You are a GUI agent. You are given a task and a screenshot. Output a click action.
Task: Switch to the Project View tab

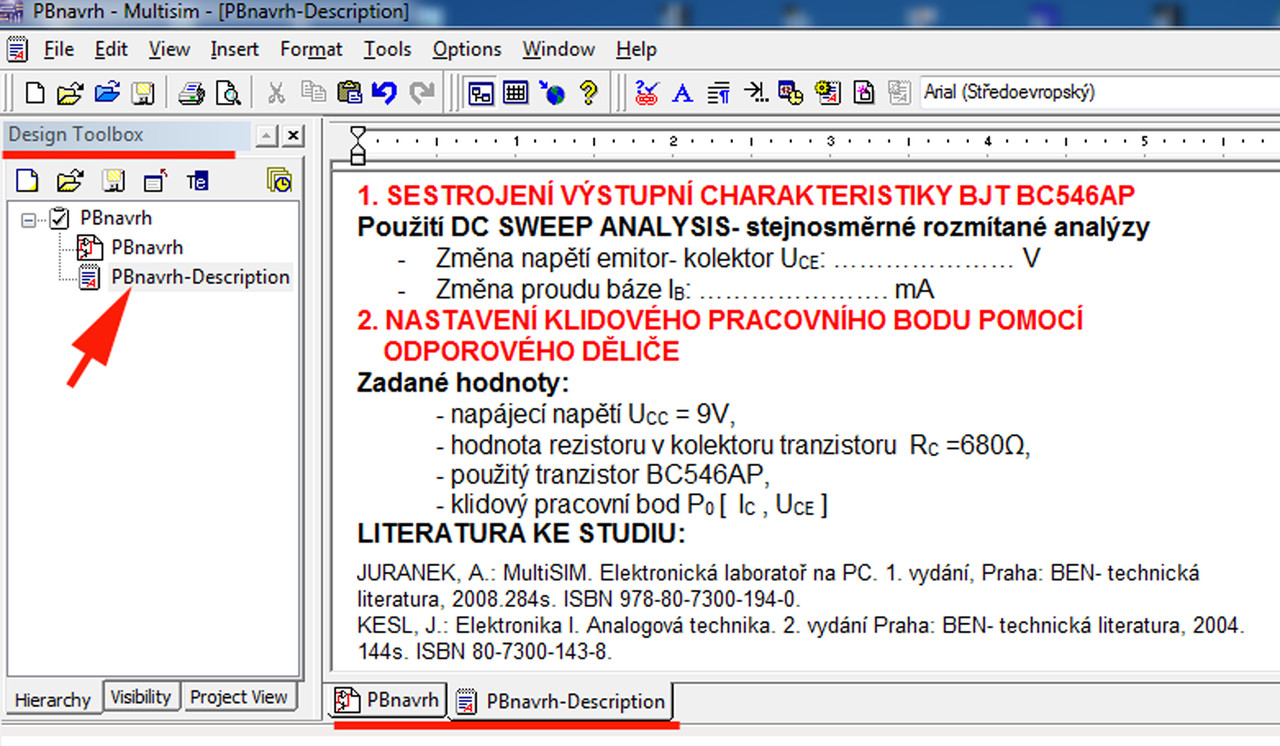click(239, 696)
